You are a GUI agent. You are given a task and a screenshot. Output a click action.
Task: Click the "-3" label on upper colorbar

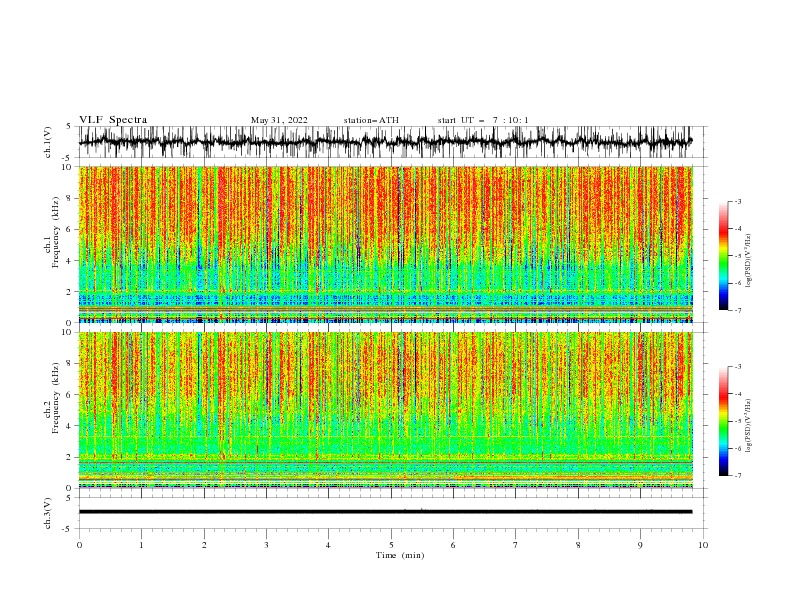[738, 201]
